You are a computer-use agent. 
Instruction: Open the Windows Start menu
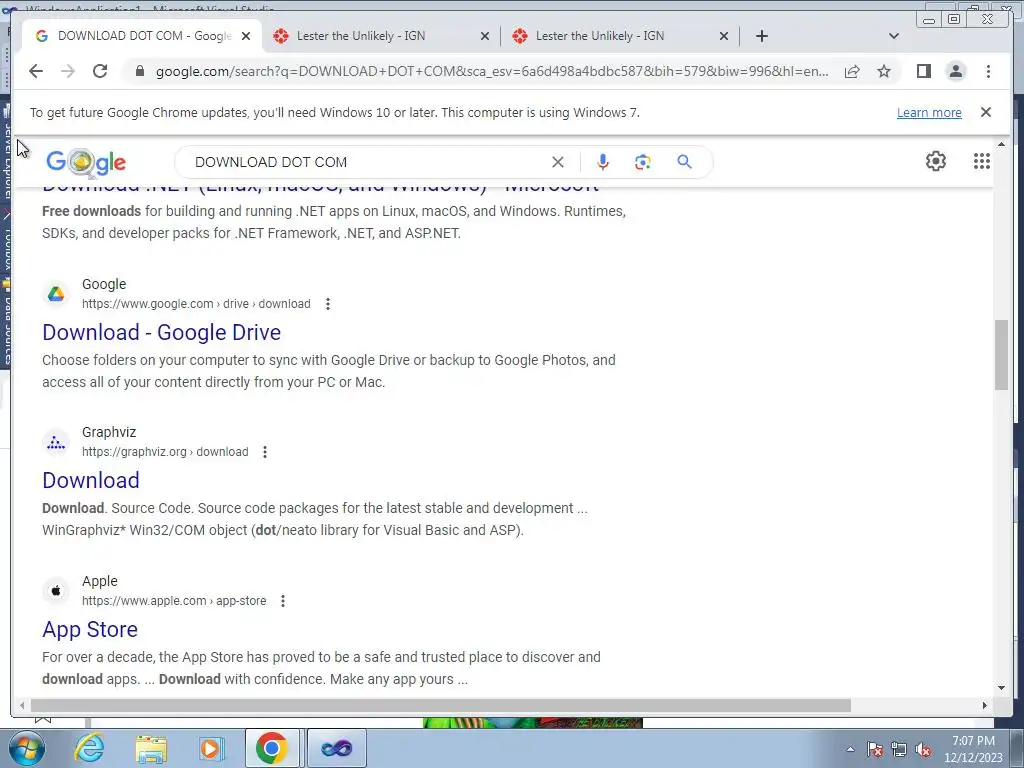click(26, 748)
